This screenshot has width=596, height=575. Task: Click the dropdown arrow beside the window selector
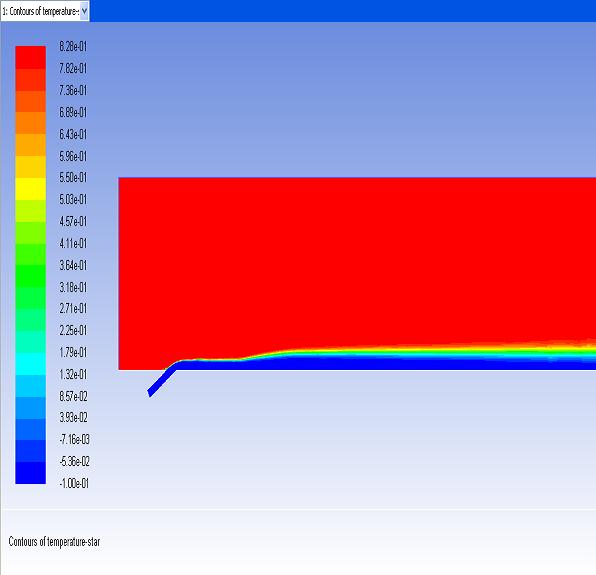click(x=84, y=11)
